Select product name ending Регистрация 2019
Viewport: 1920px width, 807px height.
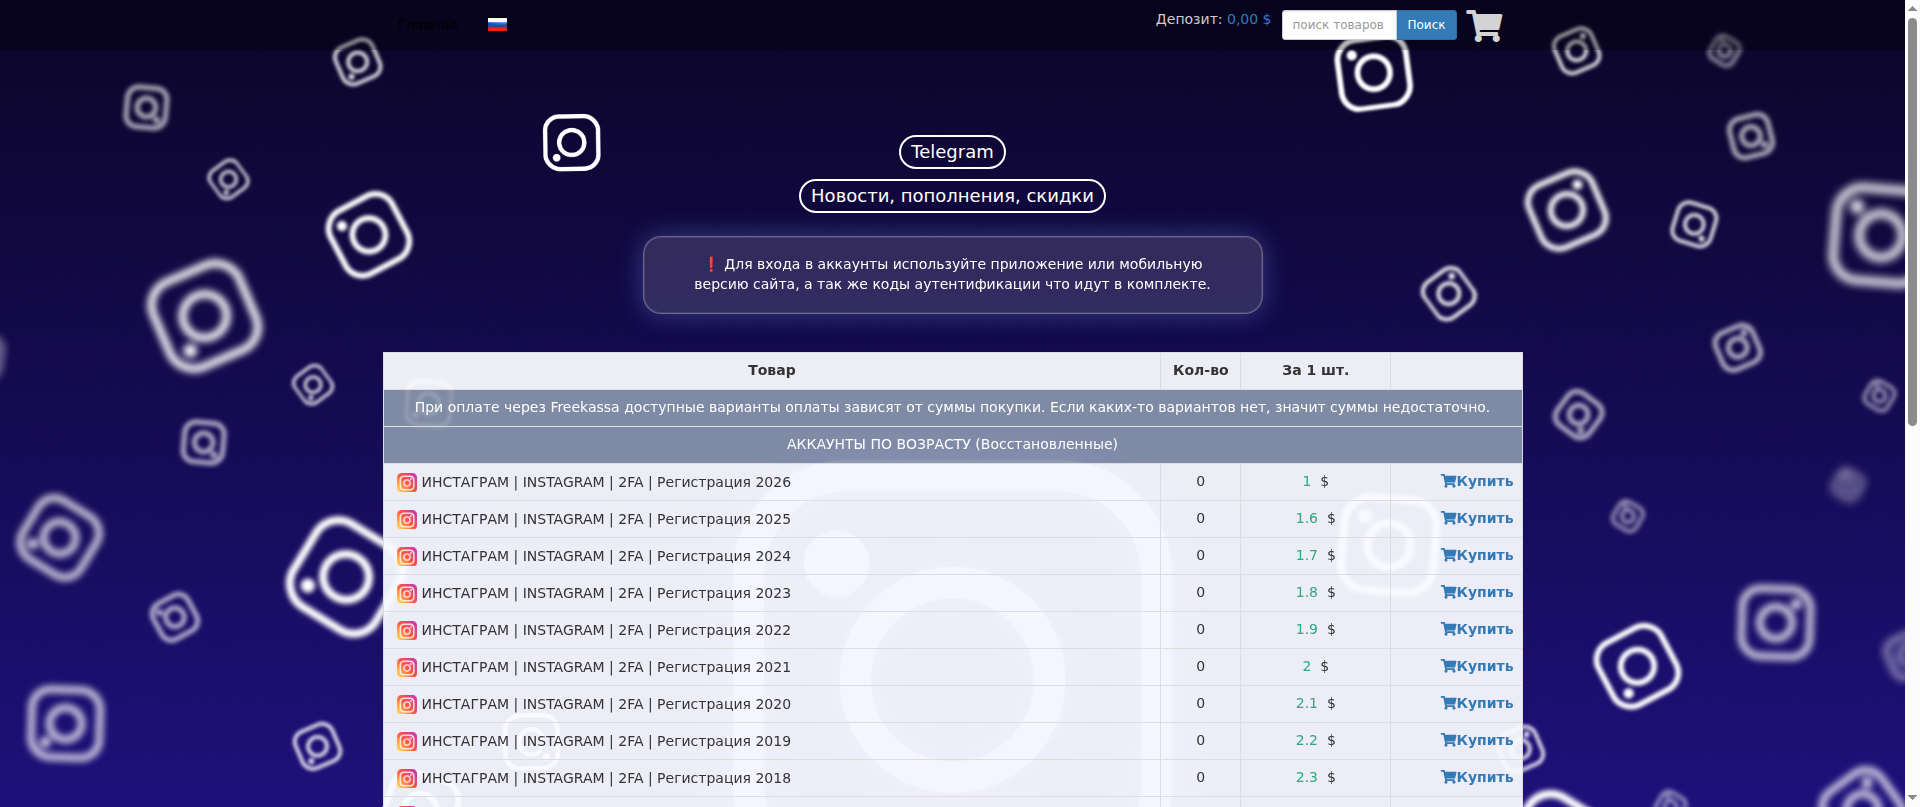[x=606, y=741]
